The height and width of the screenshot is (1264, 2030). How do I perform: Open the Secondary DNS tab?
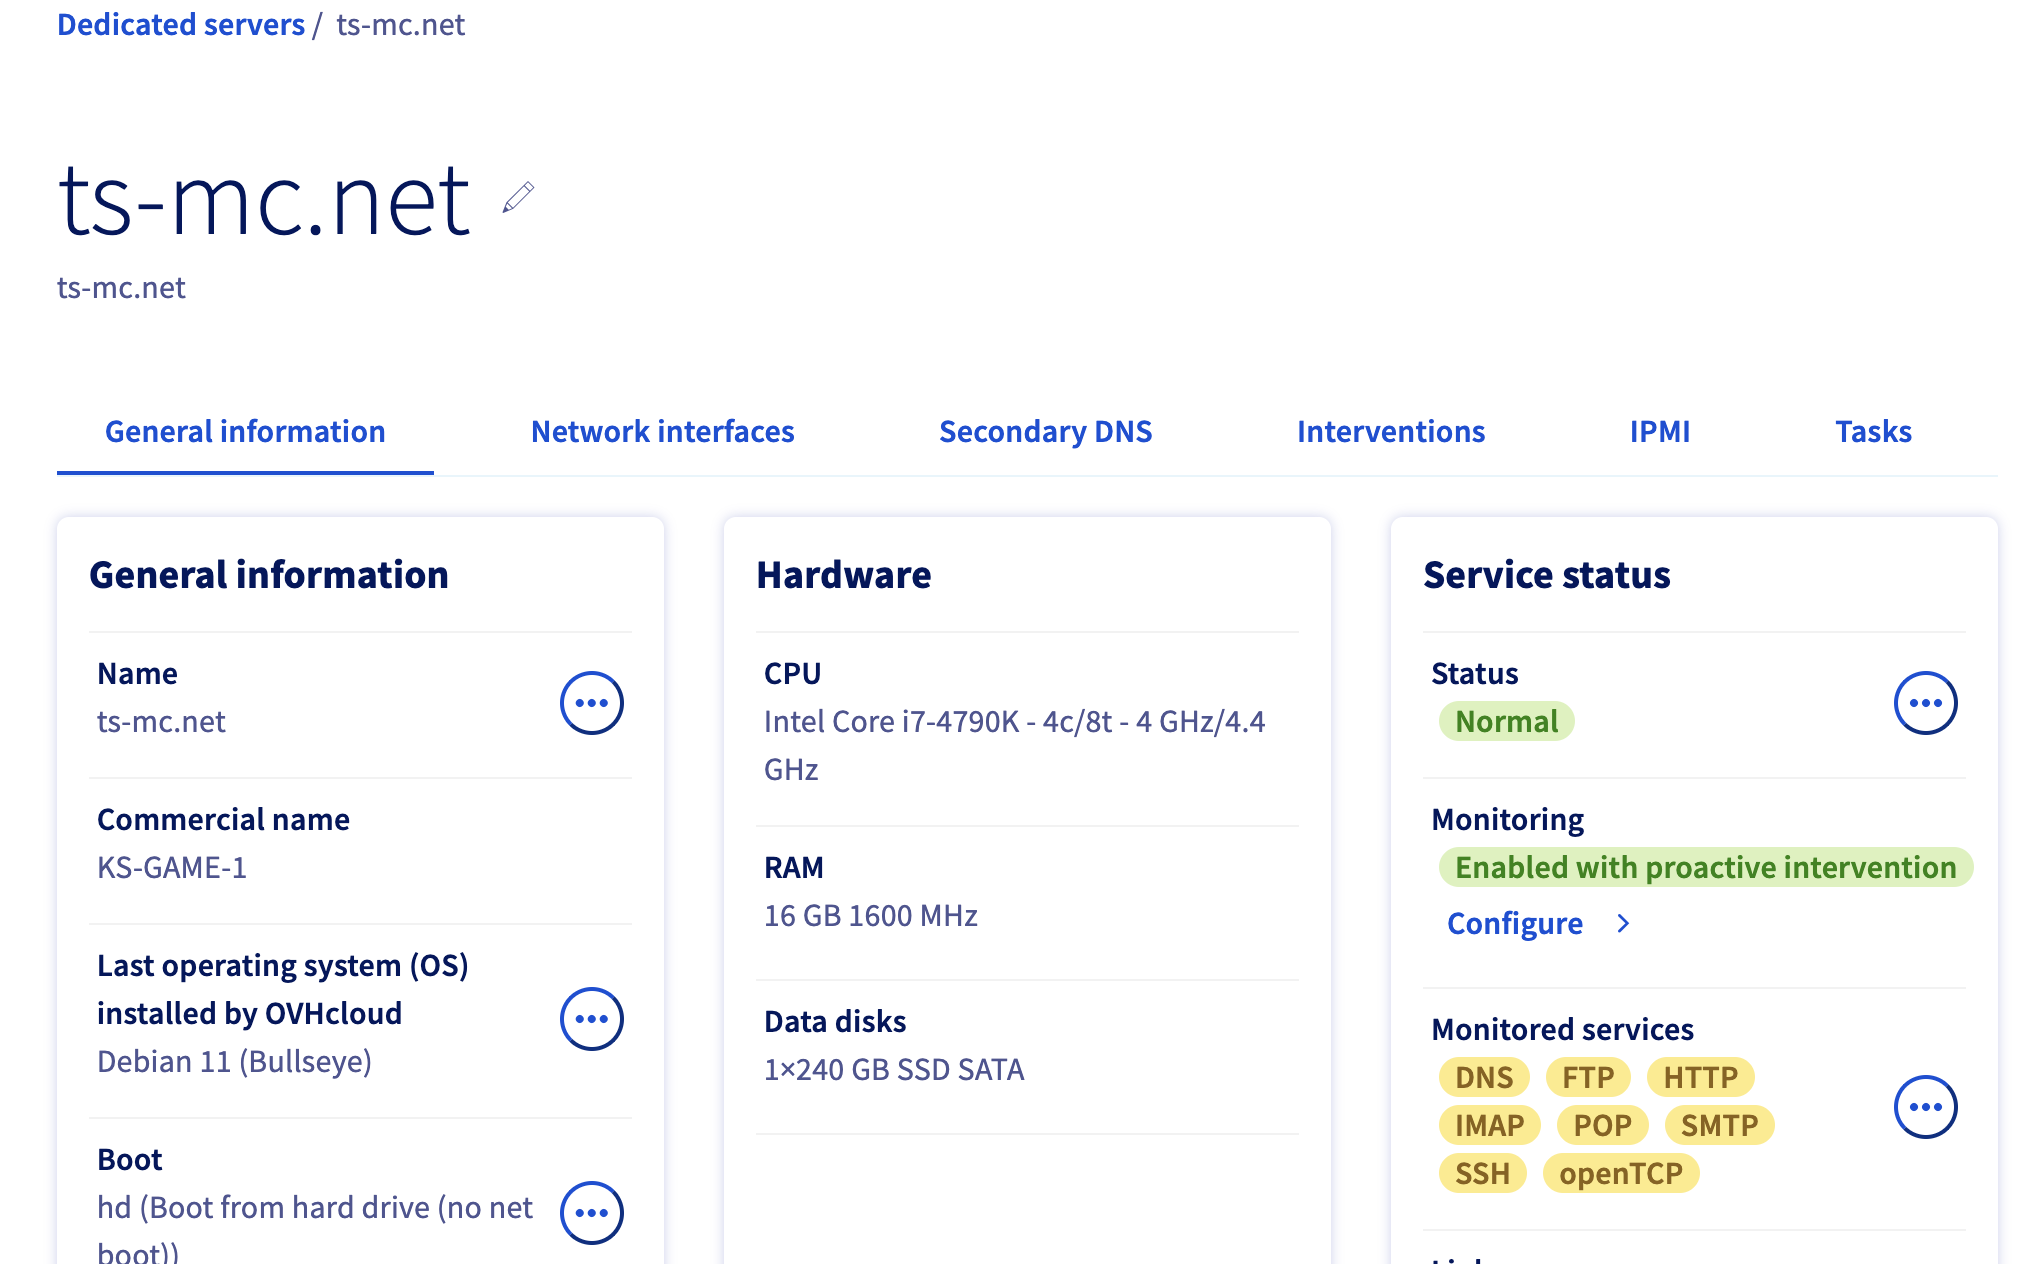click(1045, 431)
